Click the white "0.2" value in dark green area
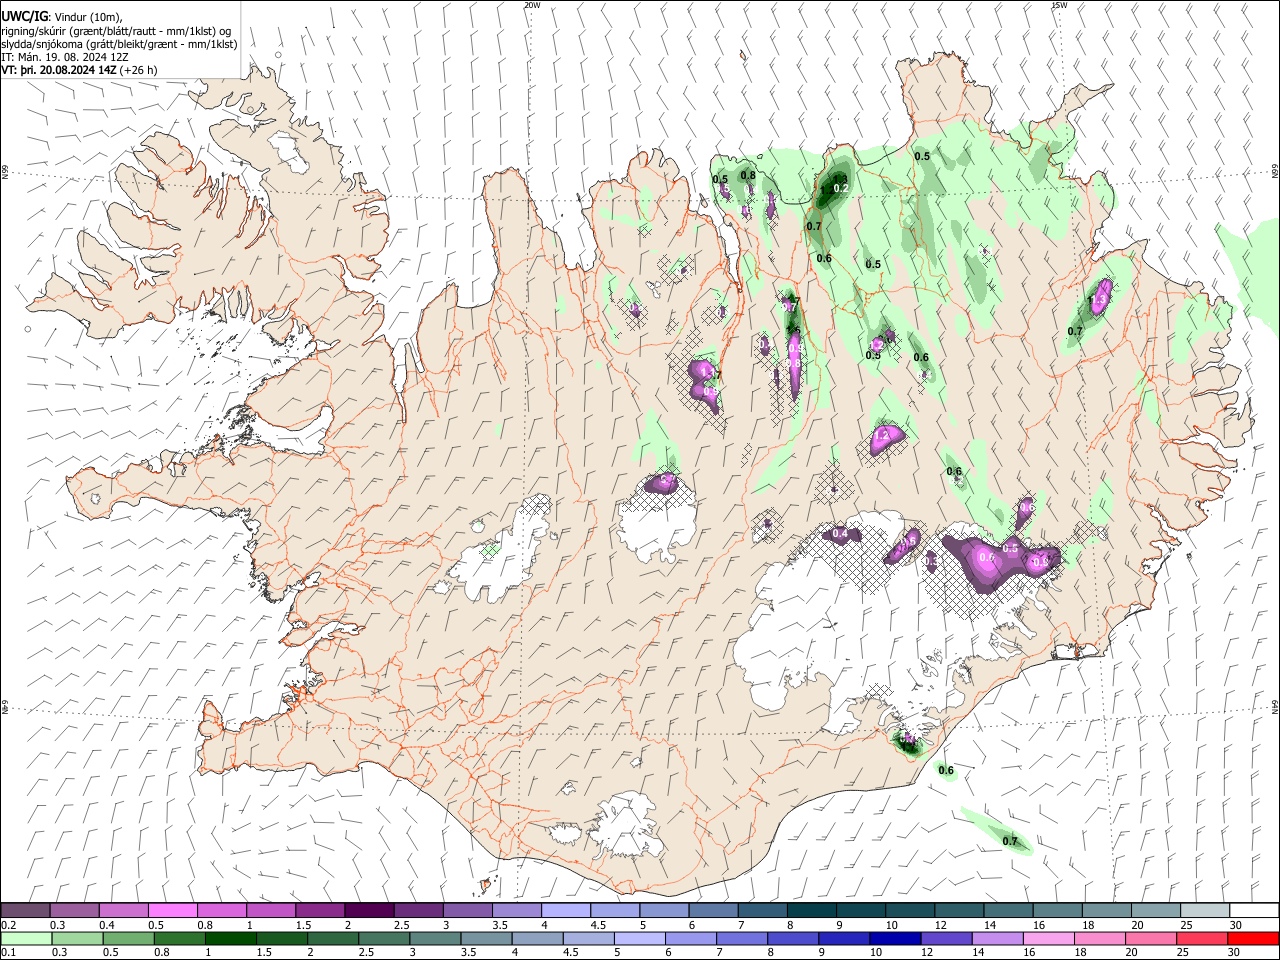Image resolution: width=1280 pixels, height=960 pixels. point(841,188)
